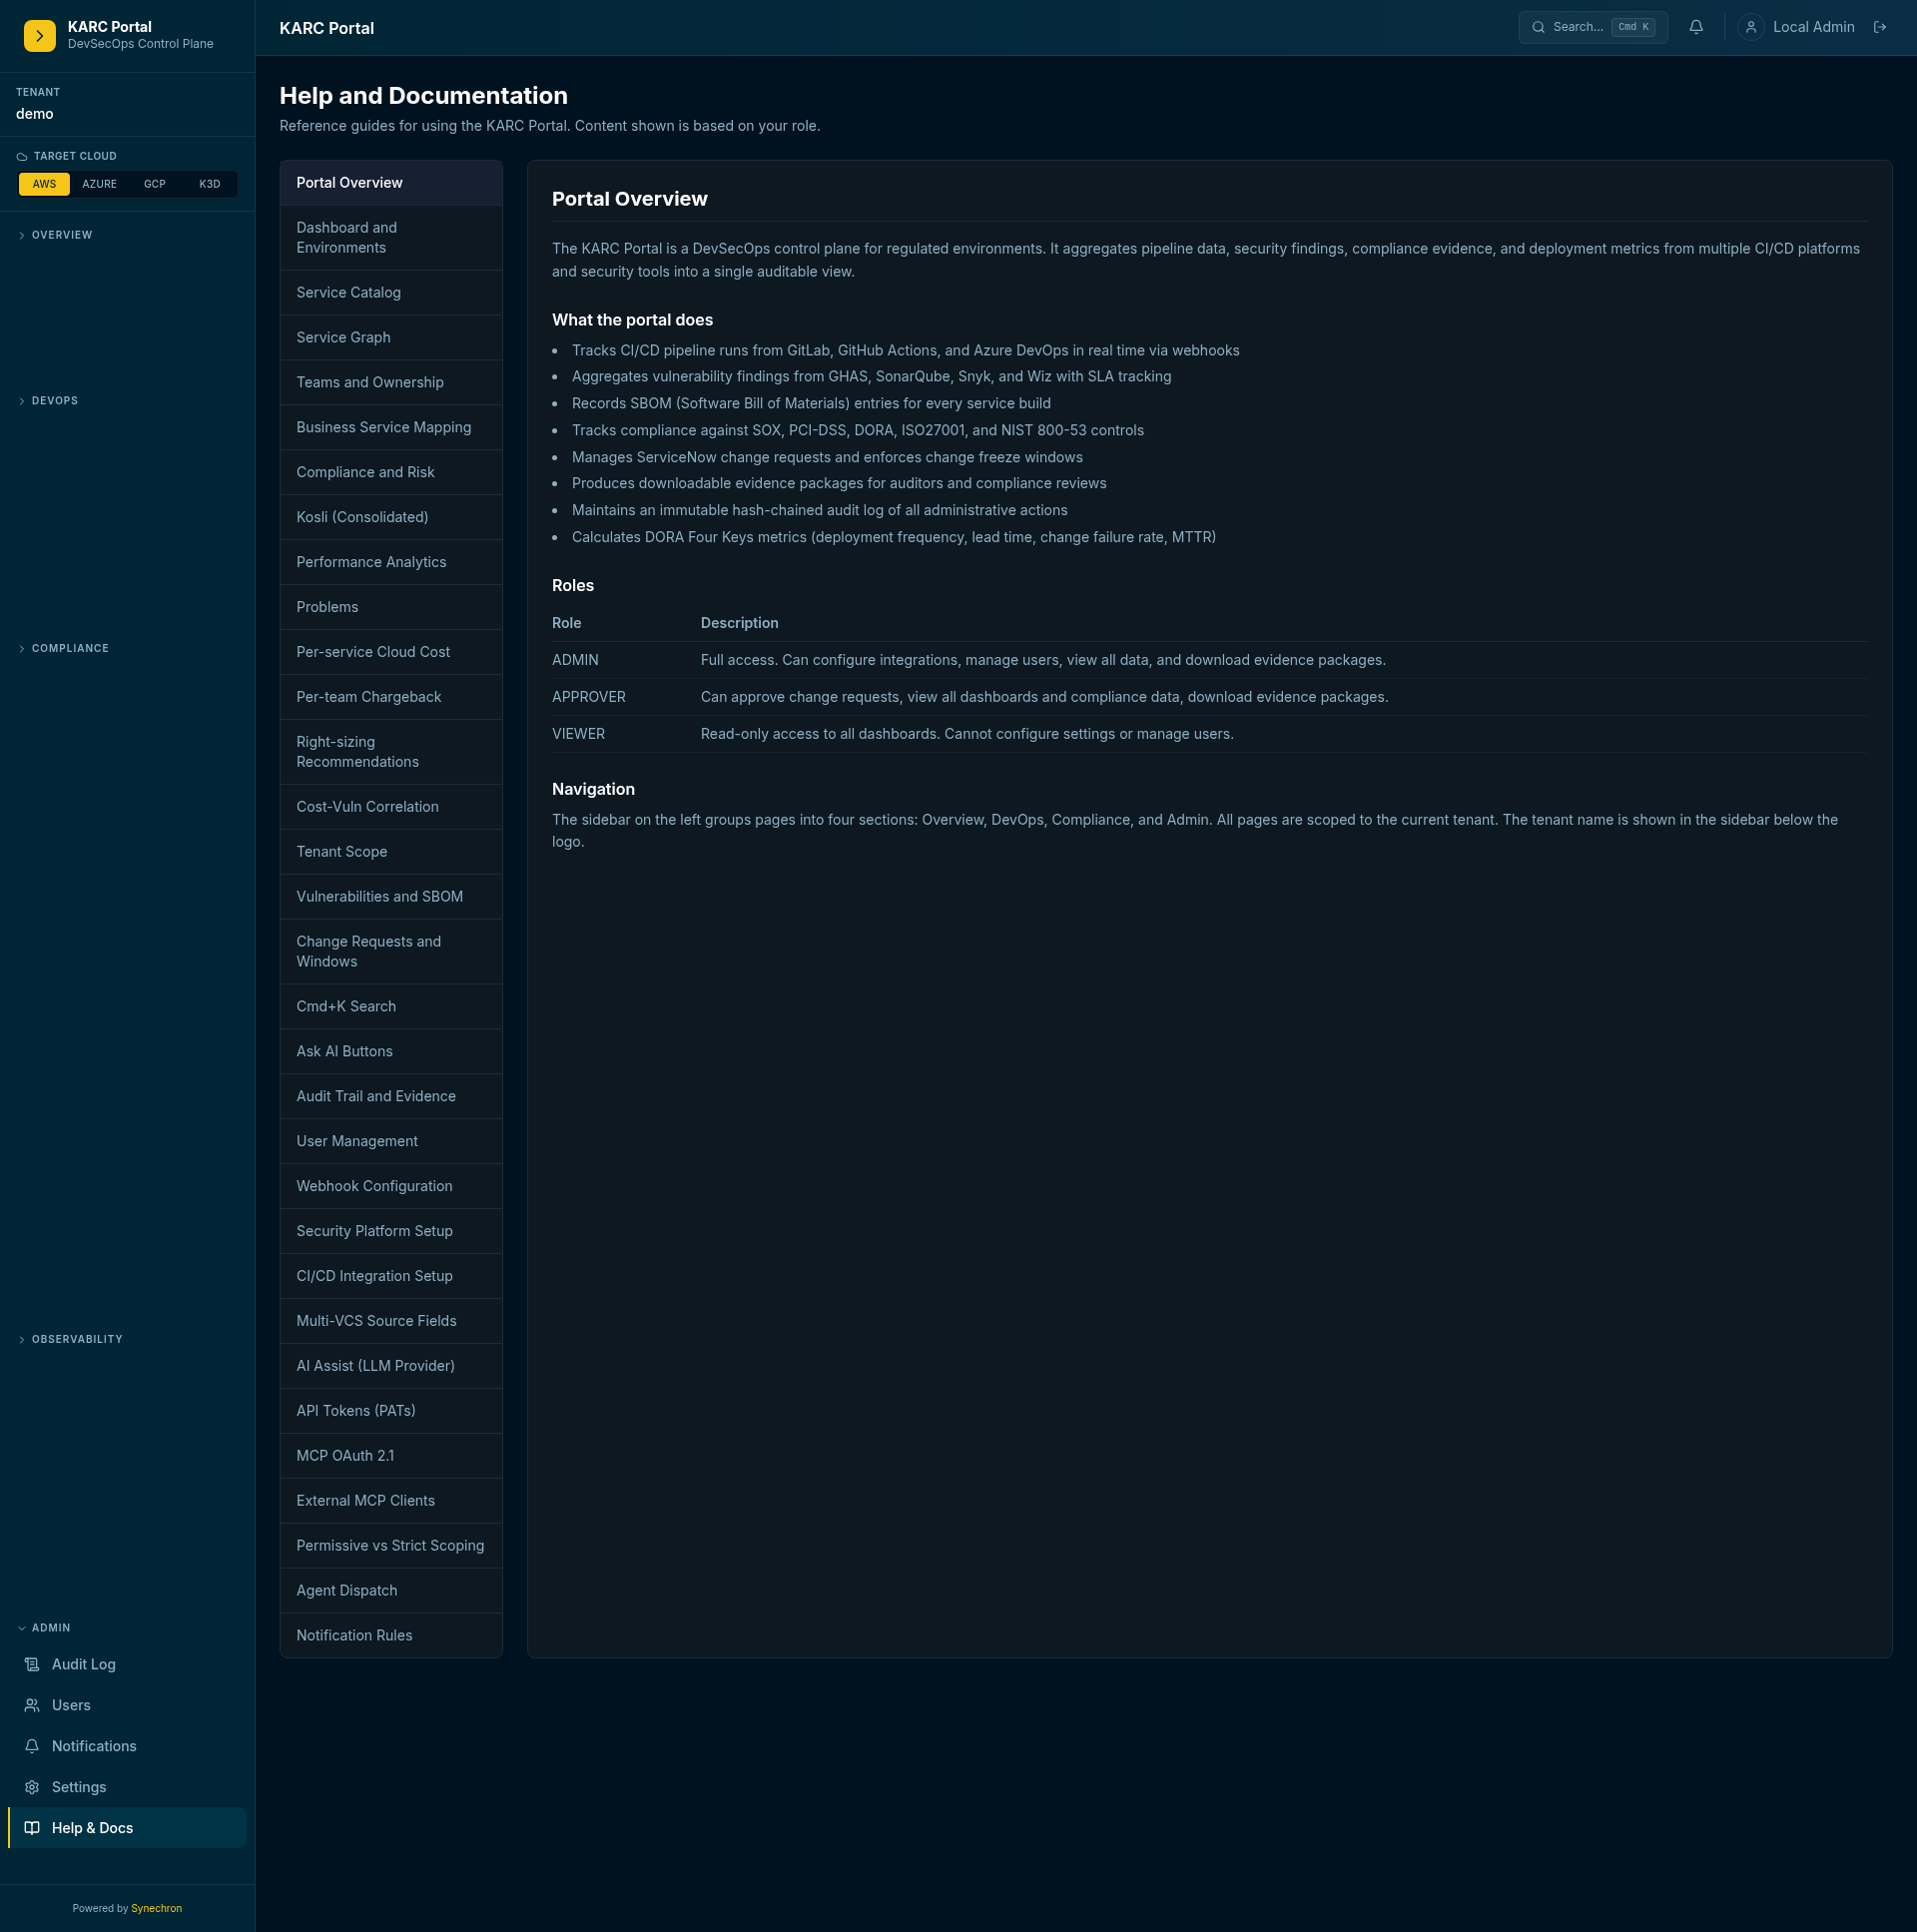This screenshot has height=1932, width=1917.
Task: Open the Agent Dispatch help topic
Action: click(391, 1593)
